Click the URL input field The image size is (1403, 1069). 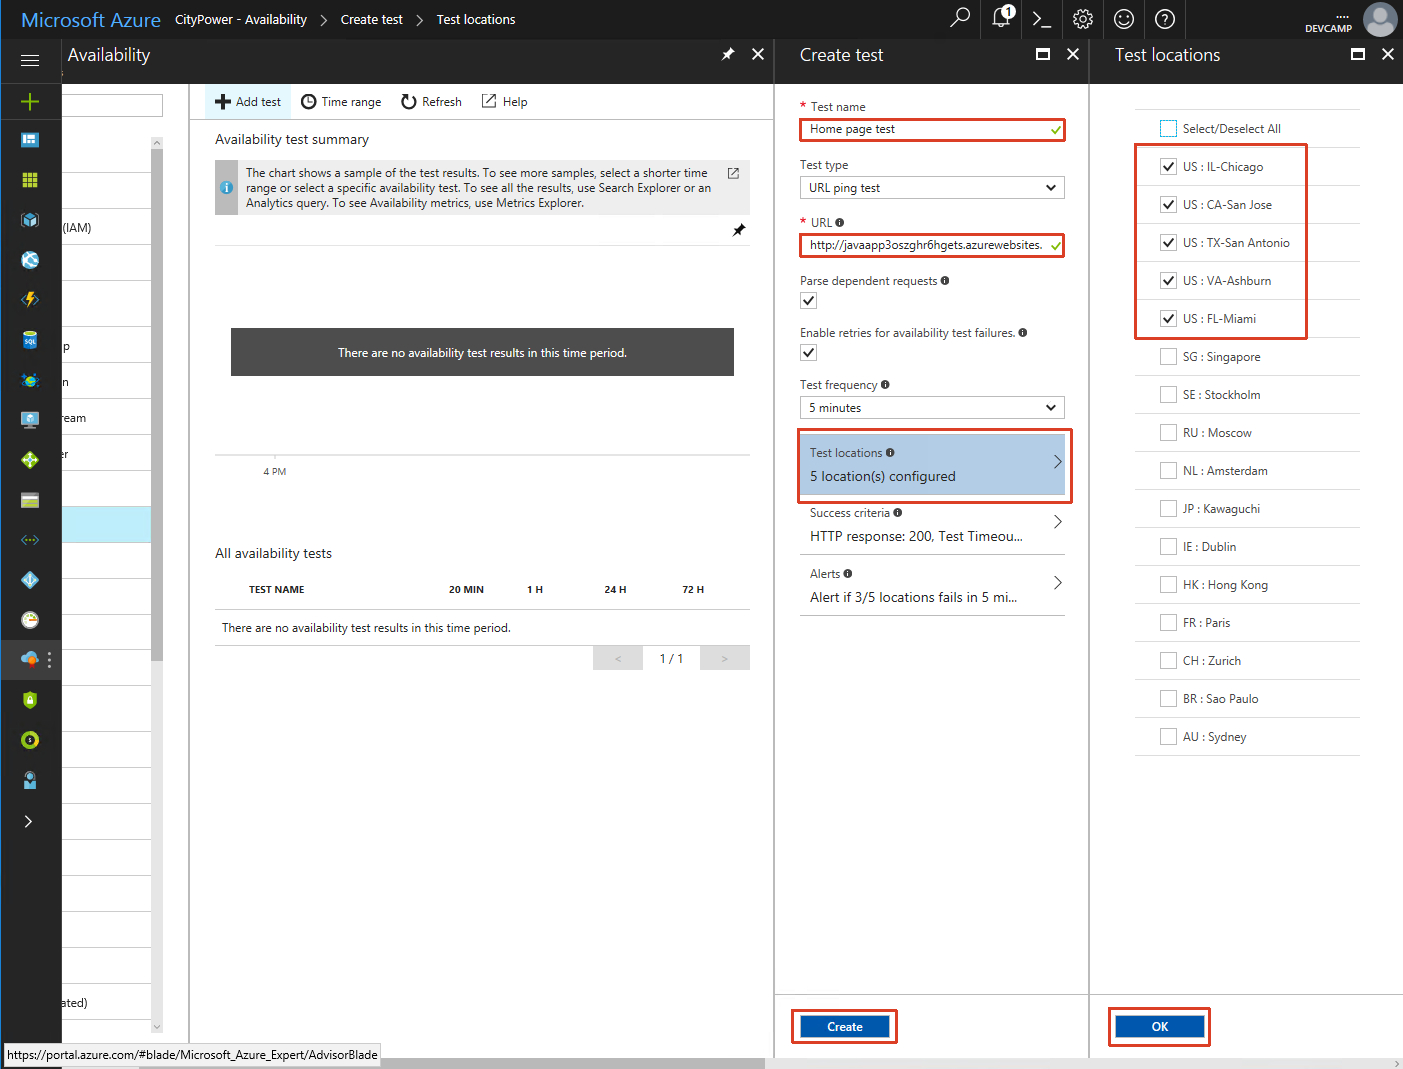coord(932,245)
